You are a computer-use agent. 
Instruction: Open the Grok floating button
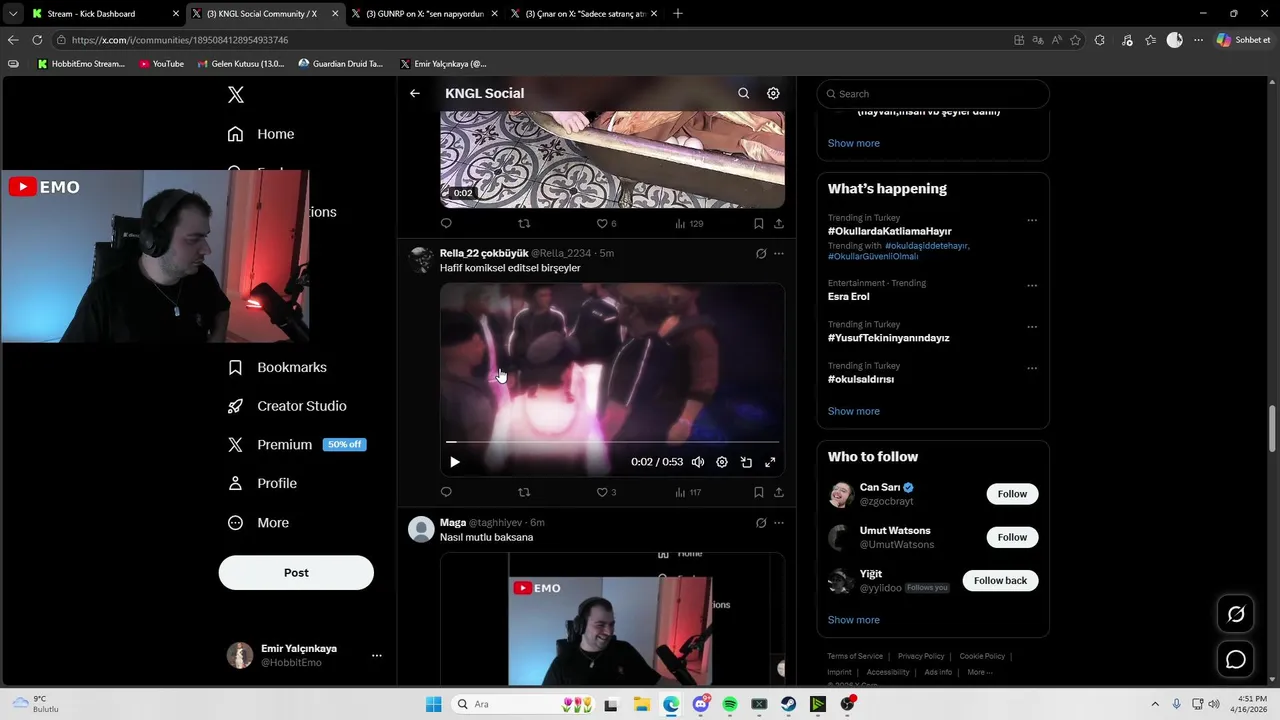1236,614
